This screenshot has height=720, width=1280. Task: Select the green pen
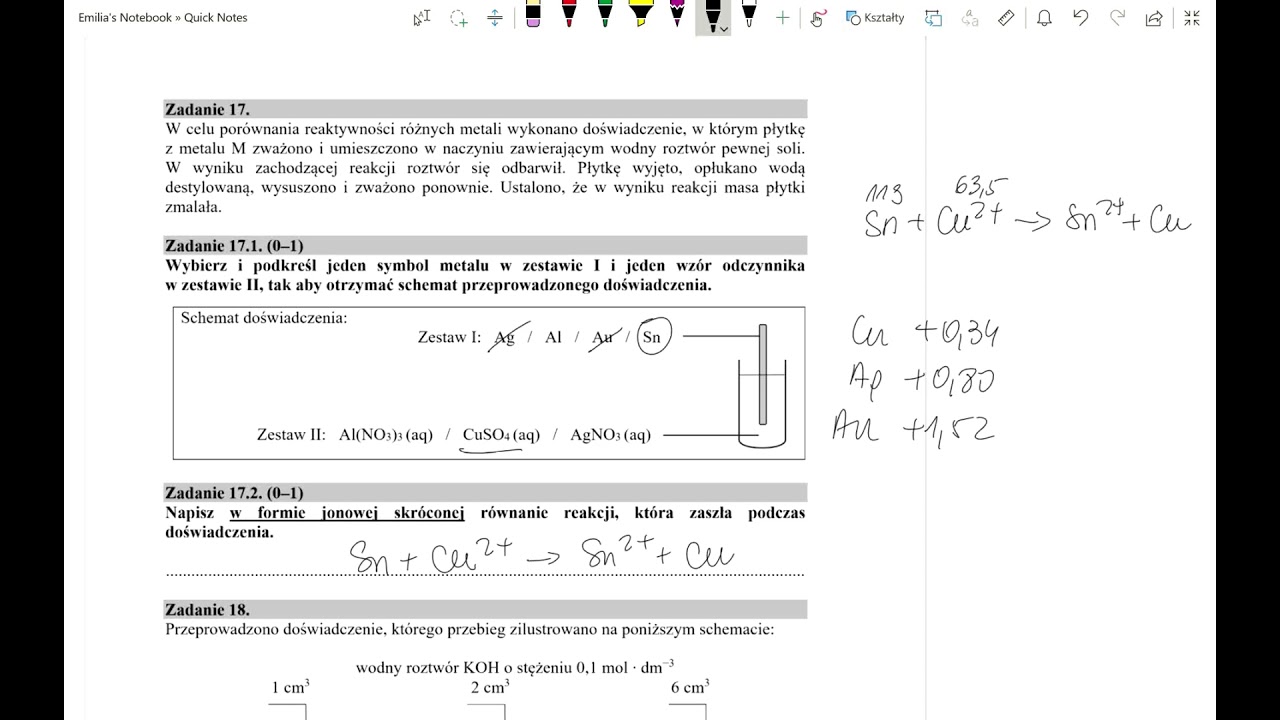click(605, 16)
